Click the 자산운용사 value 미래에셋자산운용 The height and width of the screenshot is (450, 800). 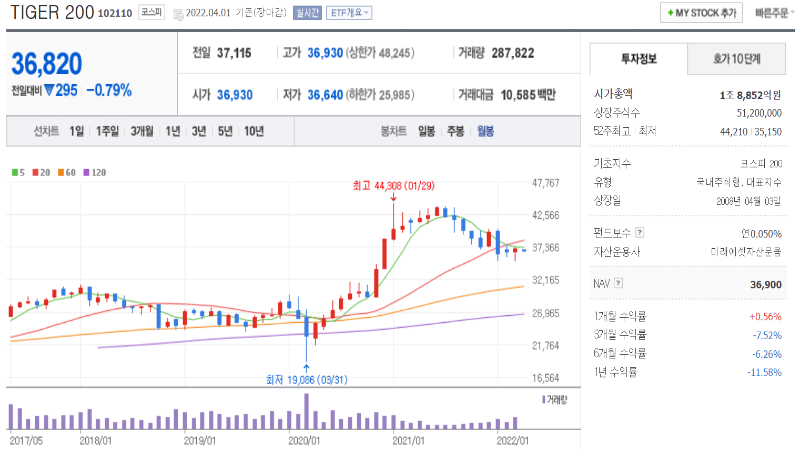coord(746,252)
